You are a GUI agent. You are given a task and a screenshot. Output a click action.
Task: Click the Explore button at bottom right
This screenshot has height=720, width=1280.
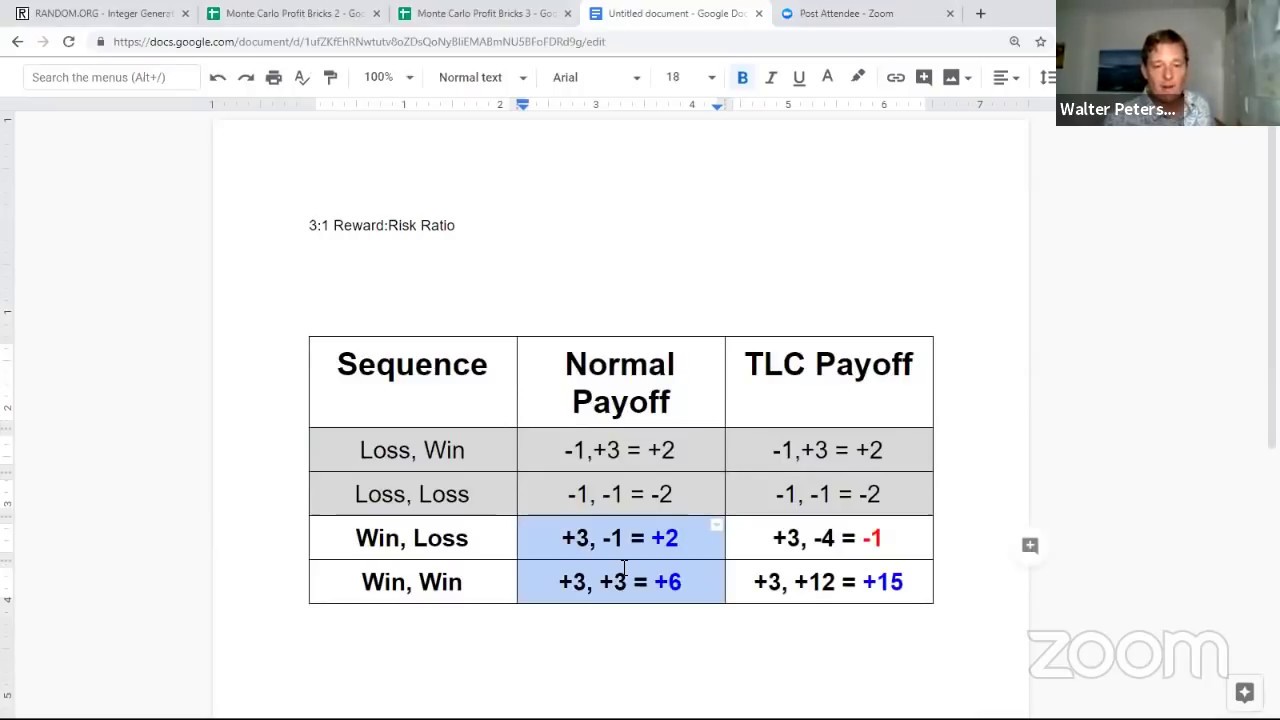1245,692
